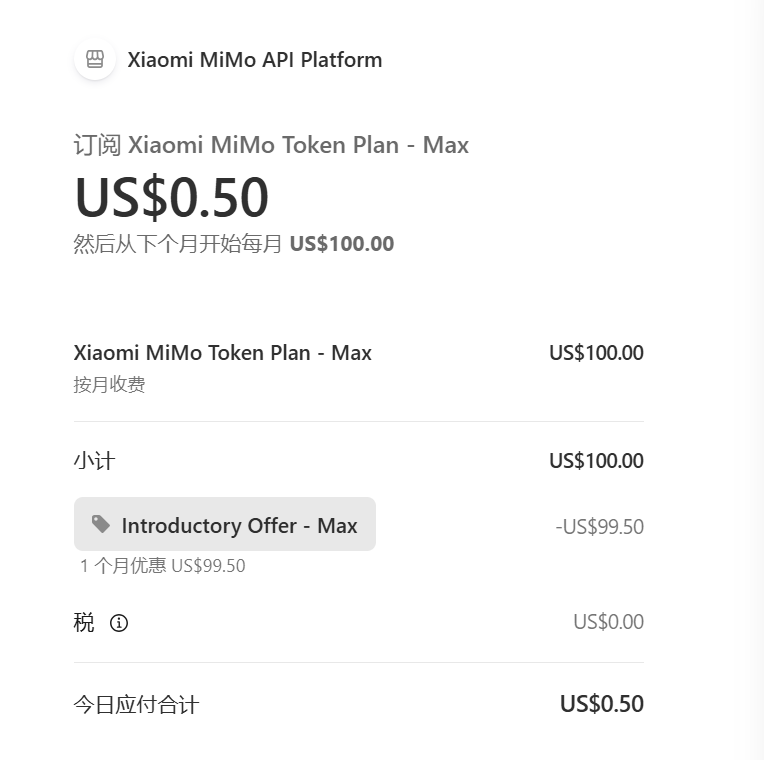Click the 订阅 Xiaomi MiMo Token Plan heading
Viewport: 781px width, 760px height.
click(271, 145)
